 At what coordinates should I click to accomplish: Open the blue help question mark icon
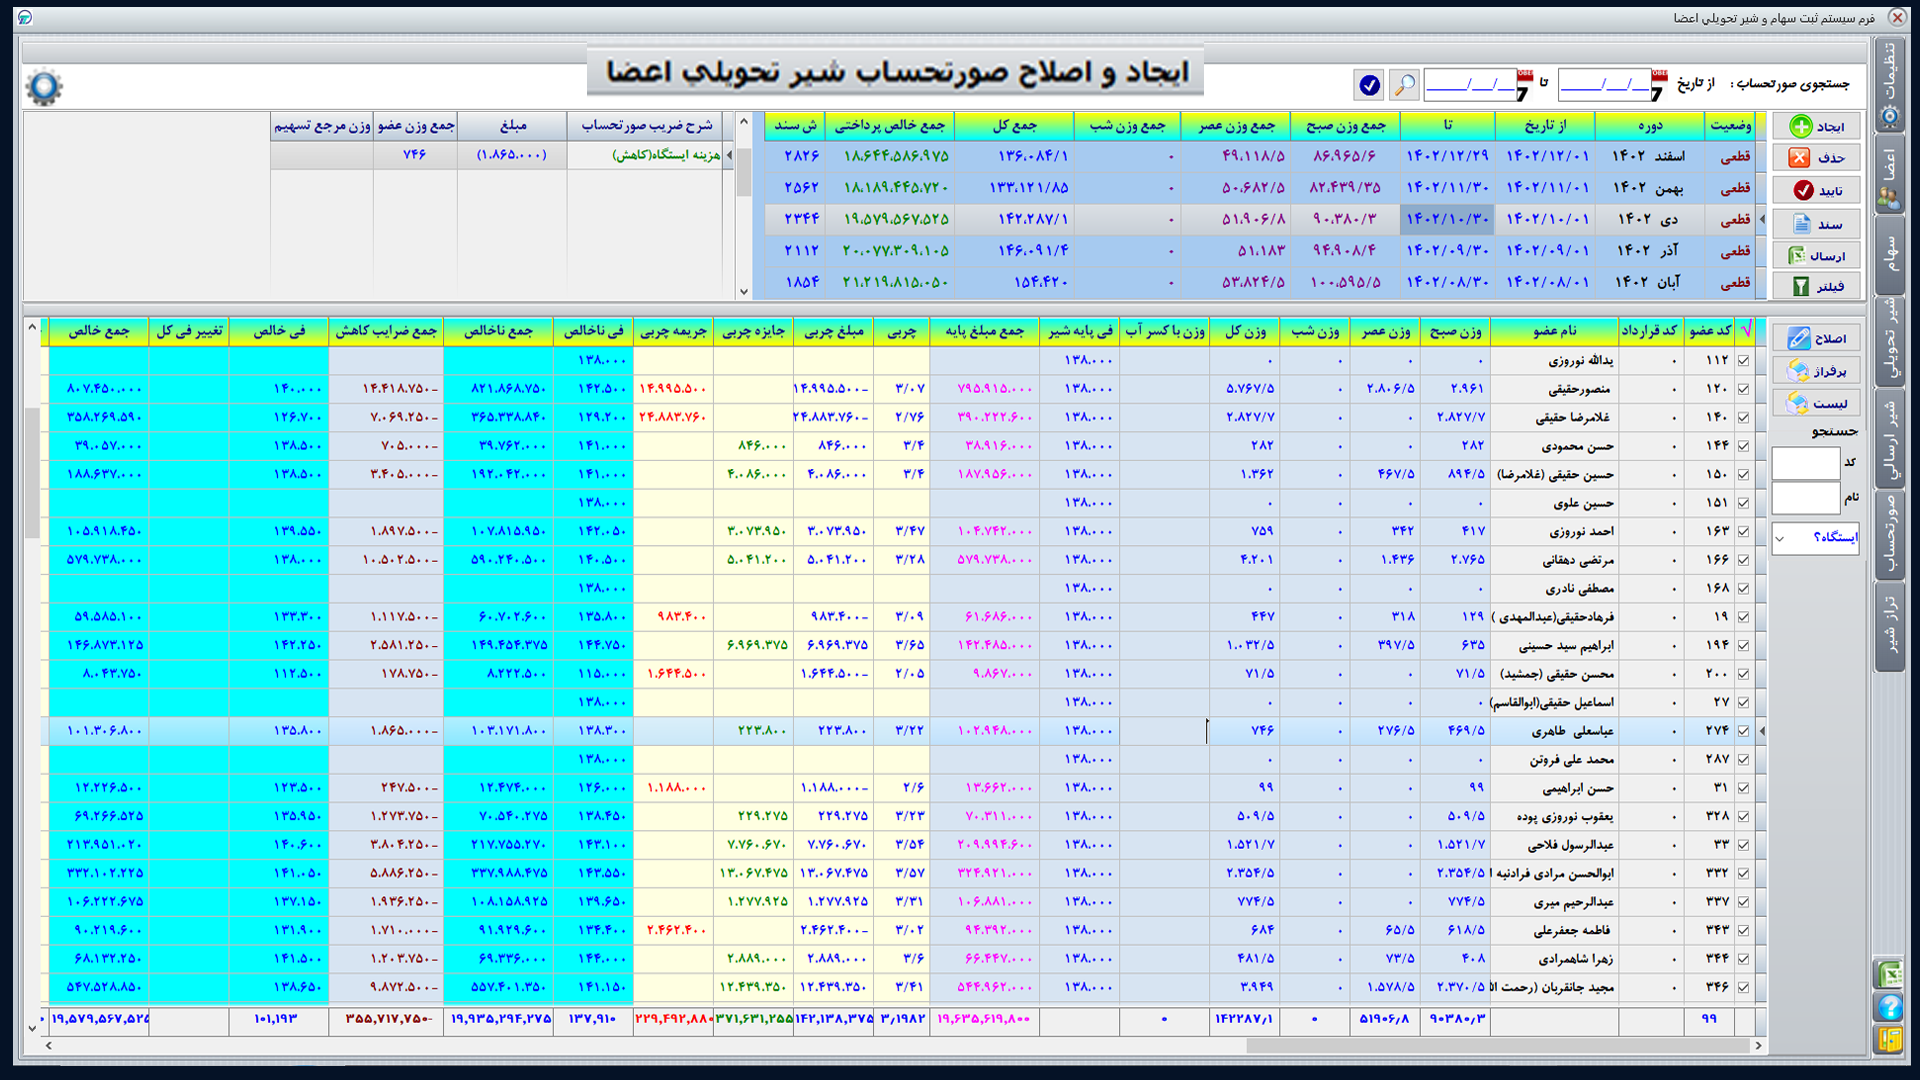(x=1889, y=1007)
